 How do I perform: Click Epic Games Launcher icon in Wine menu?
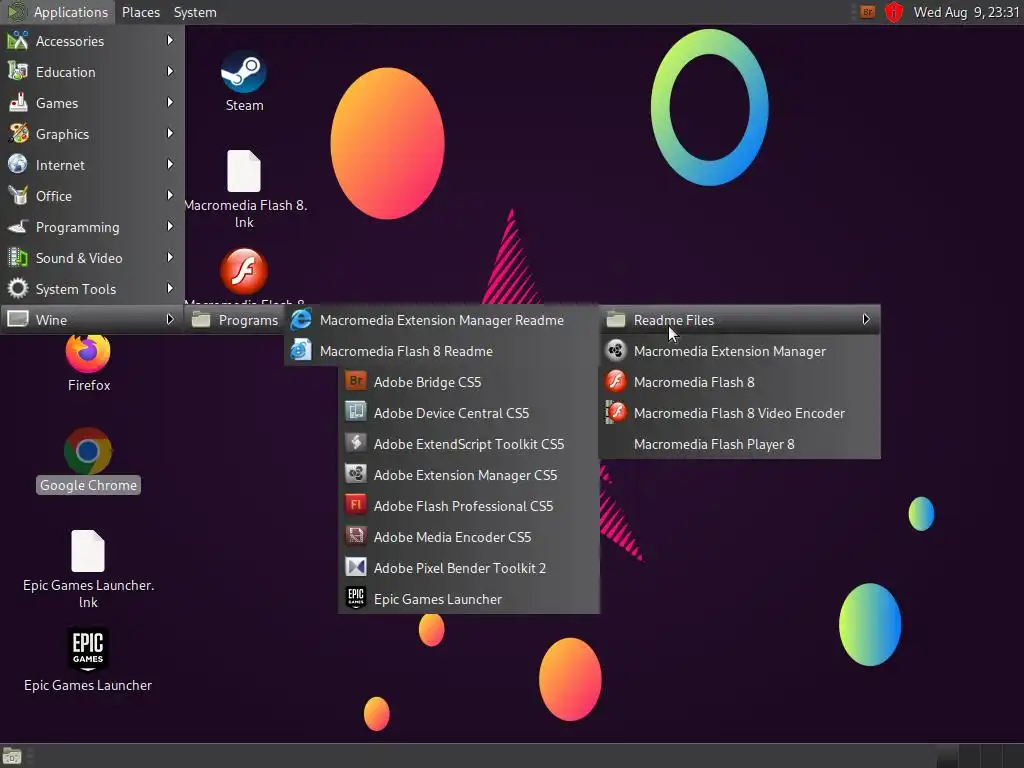(356, 598)
